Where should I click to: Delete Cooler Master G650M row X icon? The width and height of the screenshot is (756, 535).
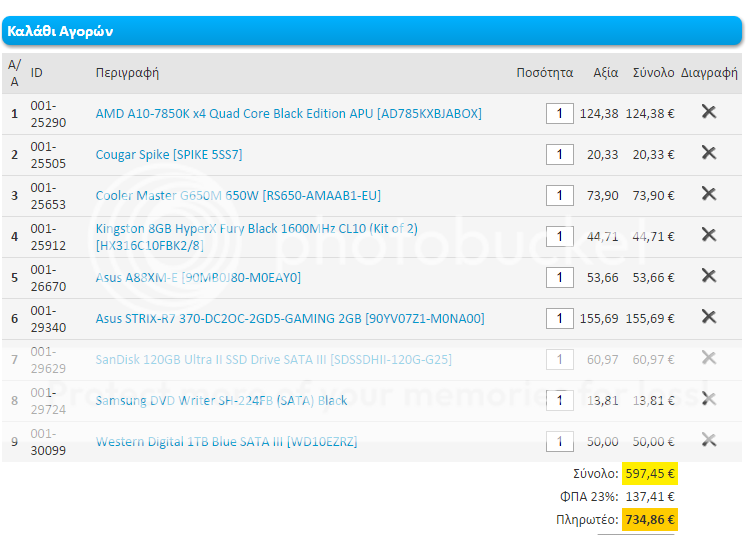tap(709, 194)
